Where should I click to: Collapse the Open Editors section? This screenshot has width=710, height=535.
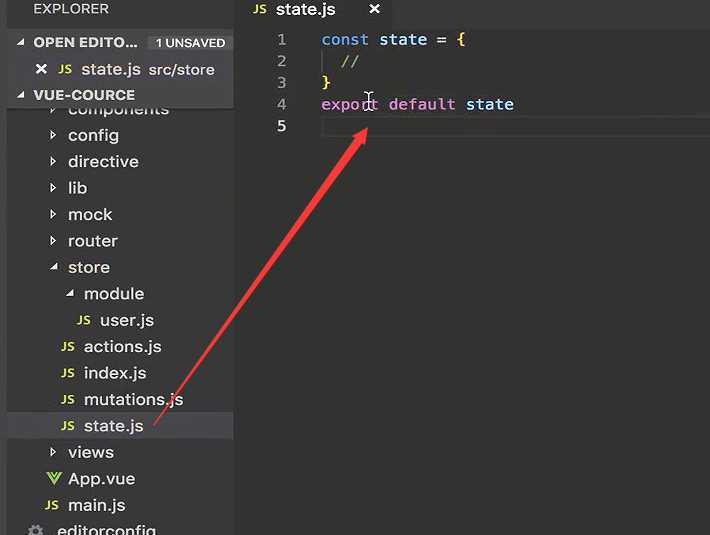[20, 42]
